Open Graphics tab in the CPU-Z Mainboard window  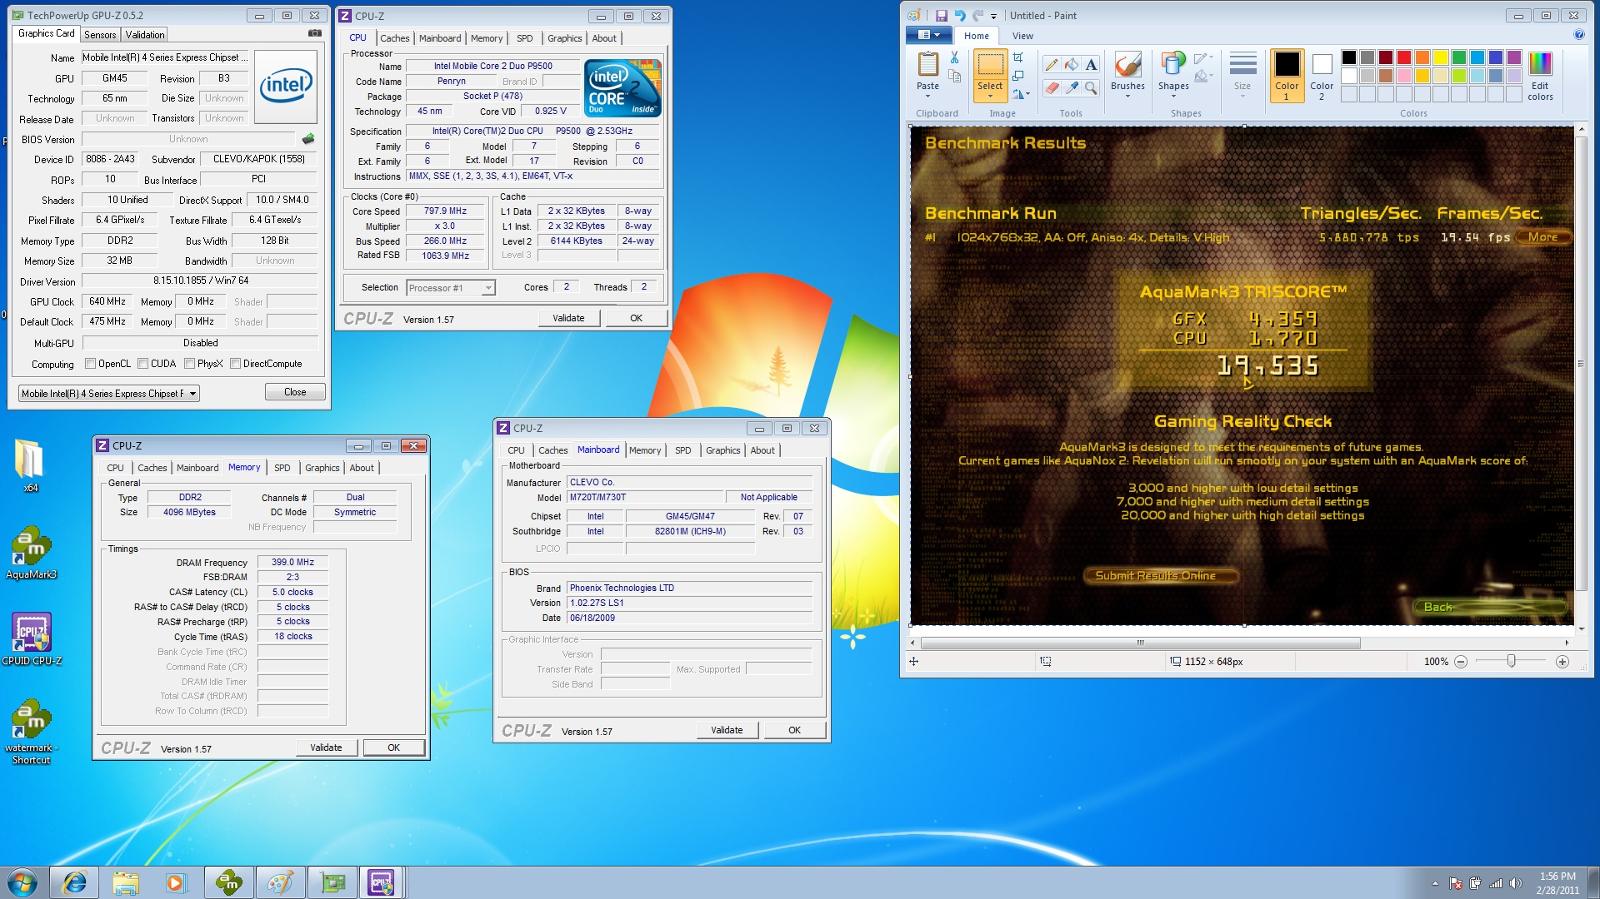click(x=723, y=451)
